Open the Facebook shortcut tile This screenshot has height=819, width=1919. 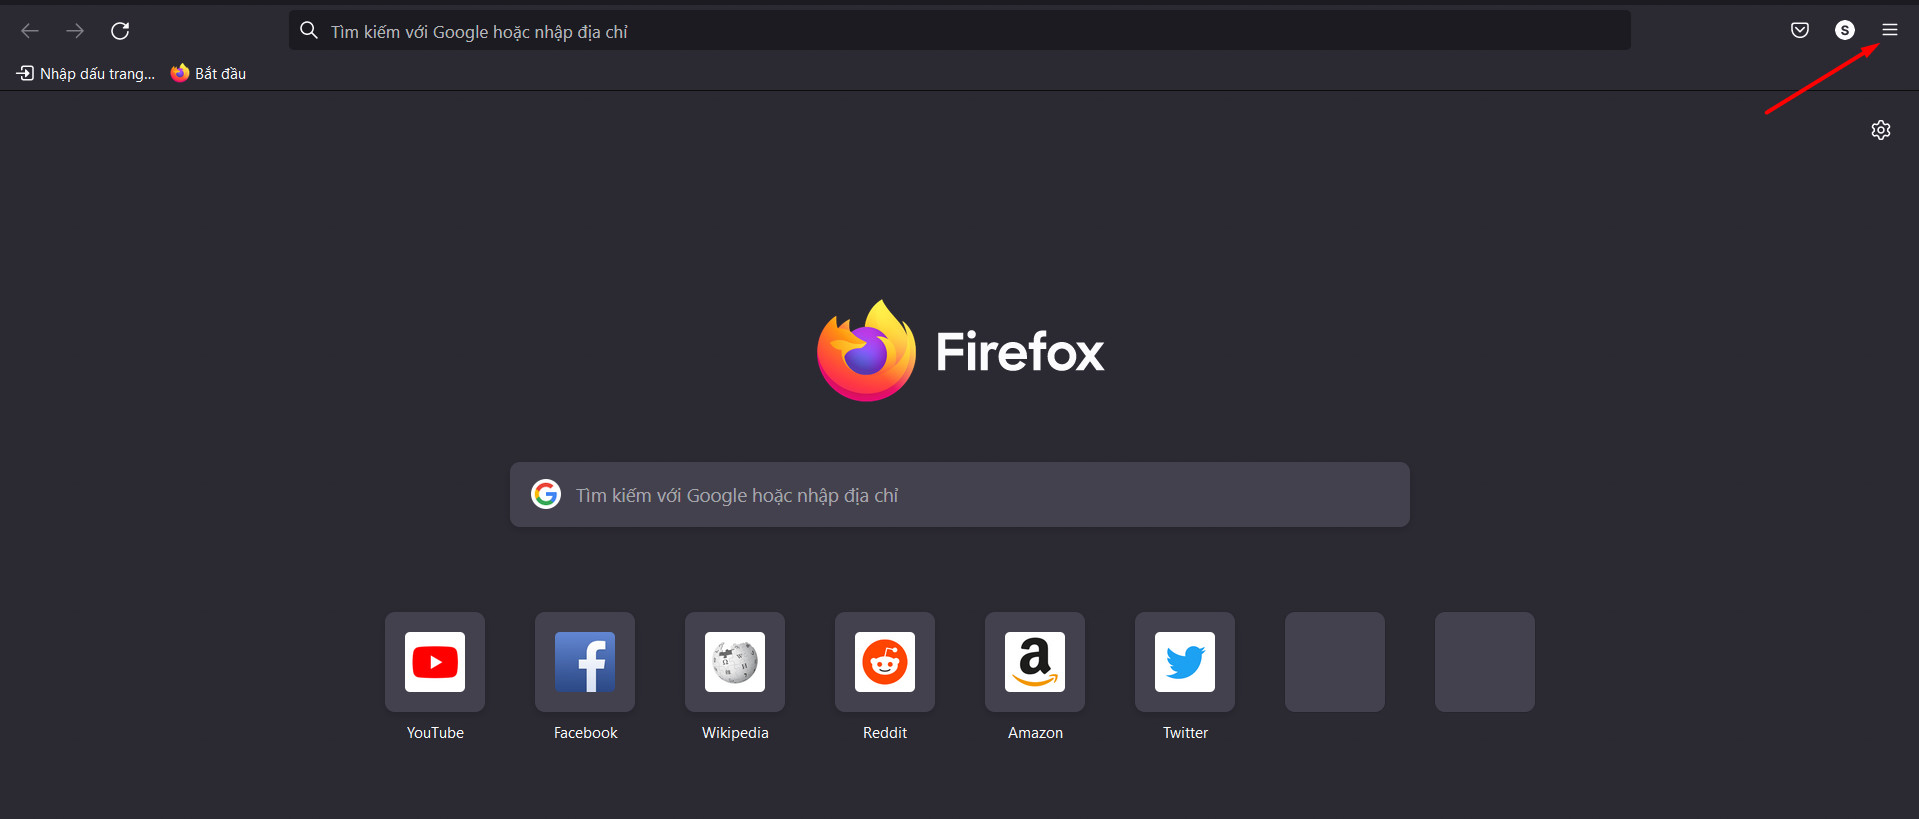coord(585,662)
